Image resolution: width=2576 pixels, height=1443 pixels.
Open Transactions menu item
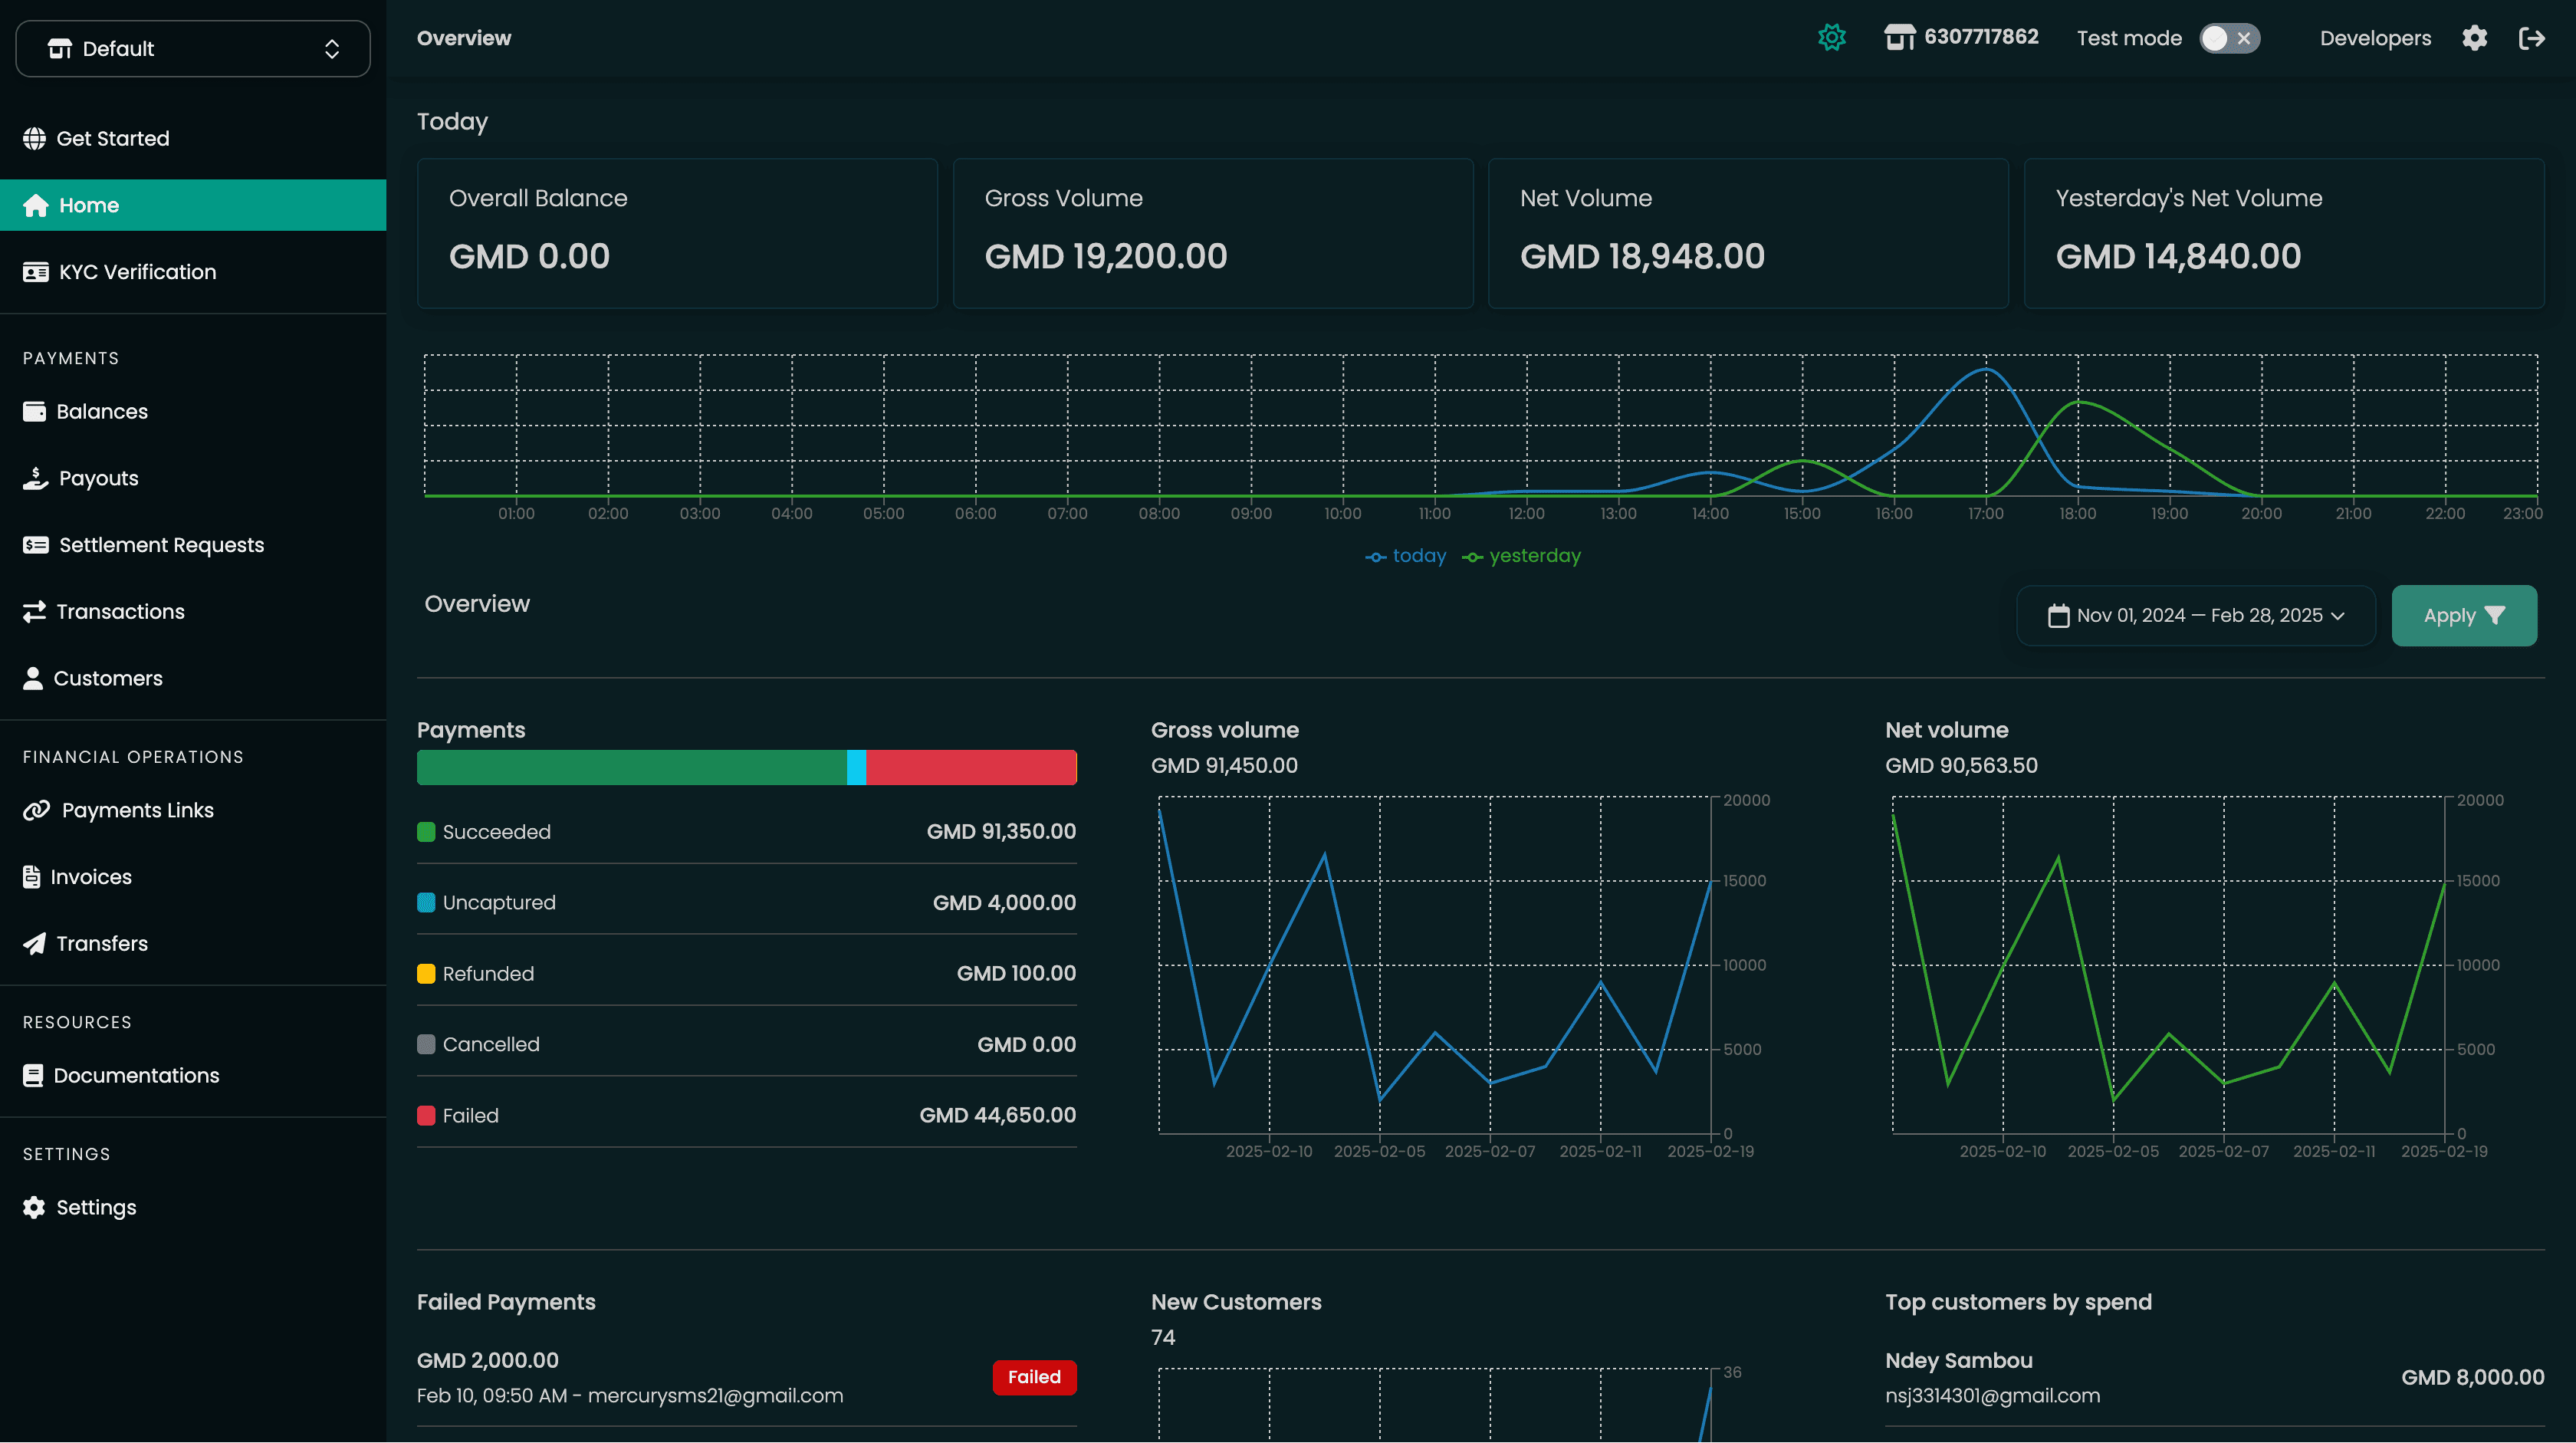(193, 611)
